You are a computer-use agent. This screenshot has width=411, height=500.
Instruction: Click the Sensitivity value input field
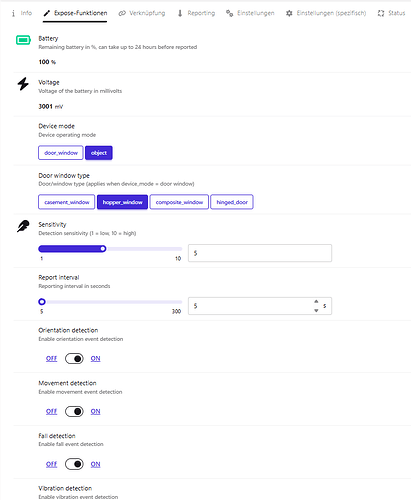(260, 253)
